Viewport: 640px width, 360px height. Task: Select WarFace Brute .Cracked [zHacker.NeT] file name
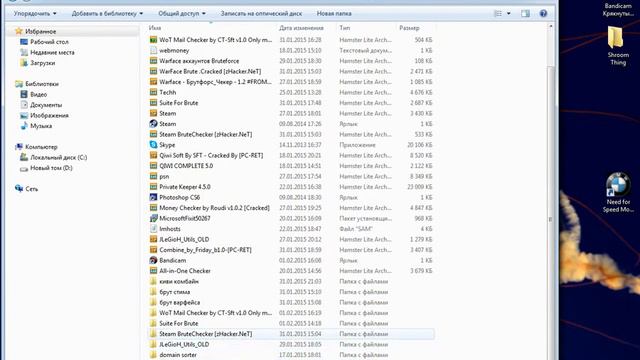point(210,71)
